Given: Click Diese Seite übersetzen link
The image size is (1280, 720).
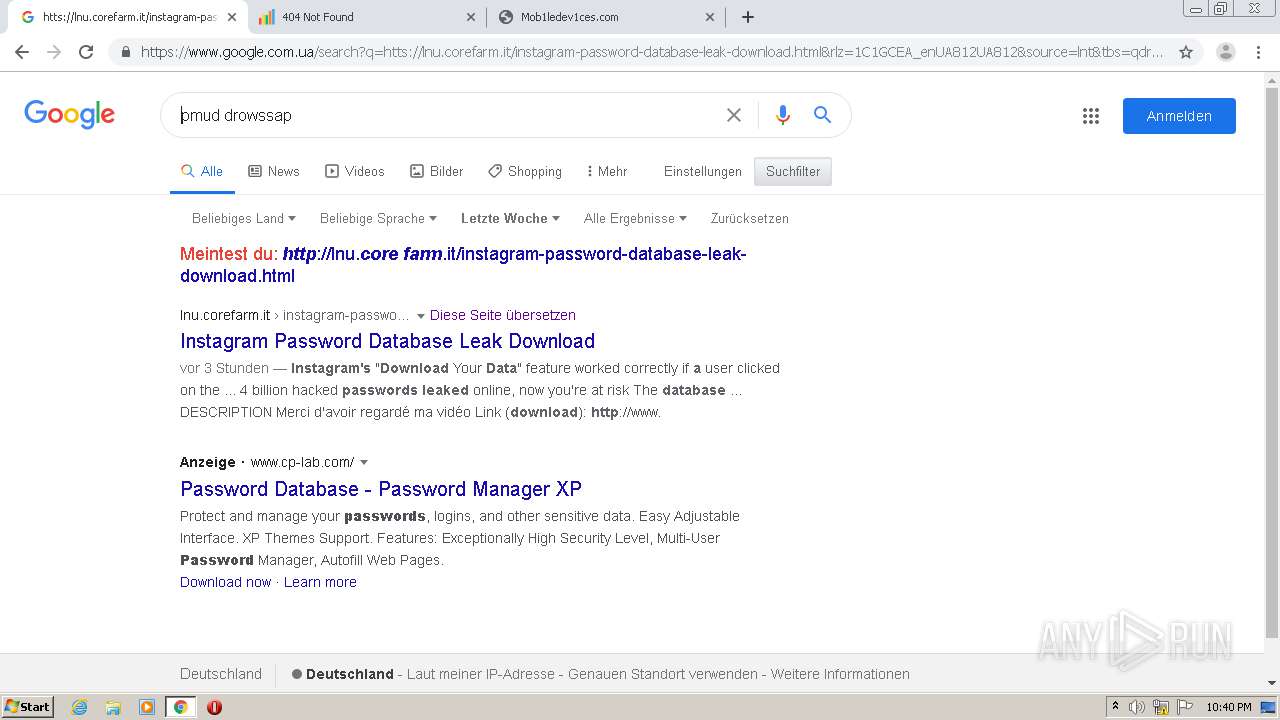Looking at the screenshot, I should click(503, 315).
